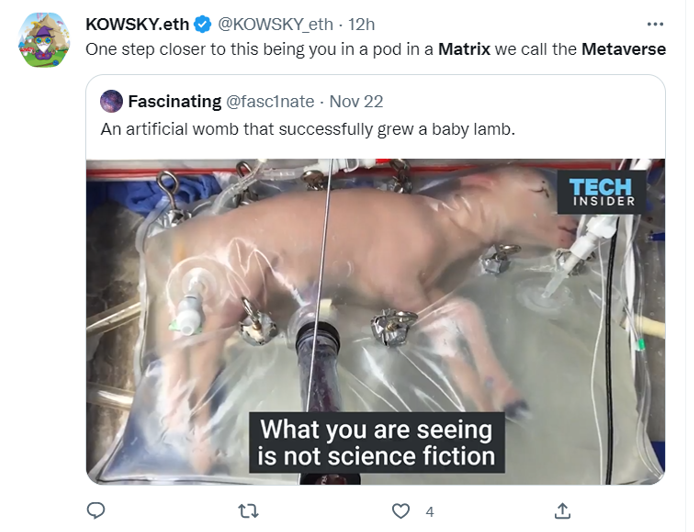Click the Fascinating display name
The height and width of the screenshot is (532, 694).
(172, 101)
